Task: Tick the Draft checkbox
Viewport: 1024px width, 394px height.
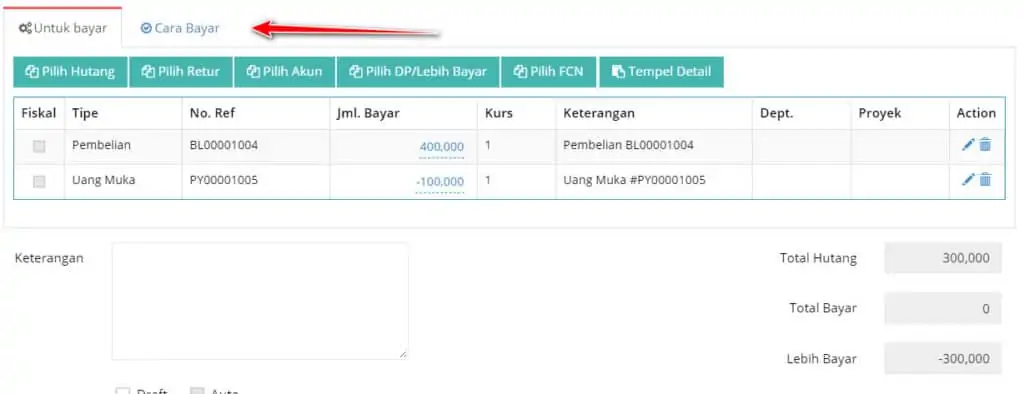Action: (123, 392)
